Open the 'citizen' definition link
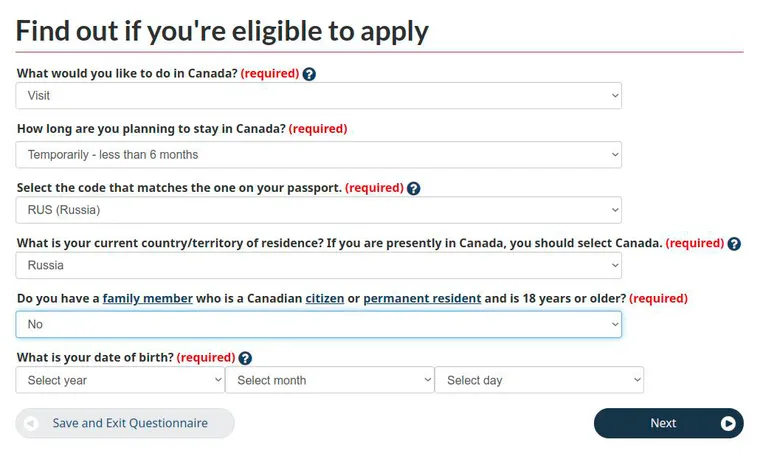 point(325,299)
